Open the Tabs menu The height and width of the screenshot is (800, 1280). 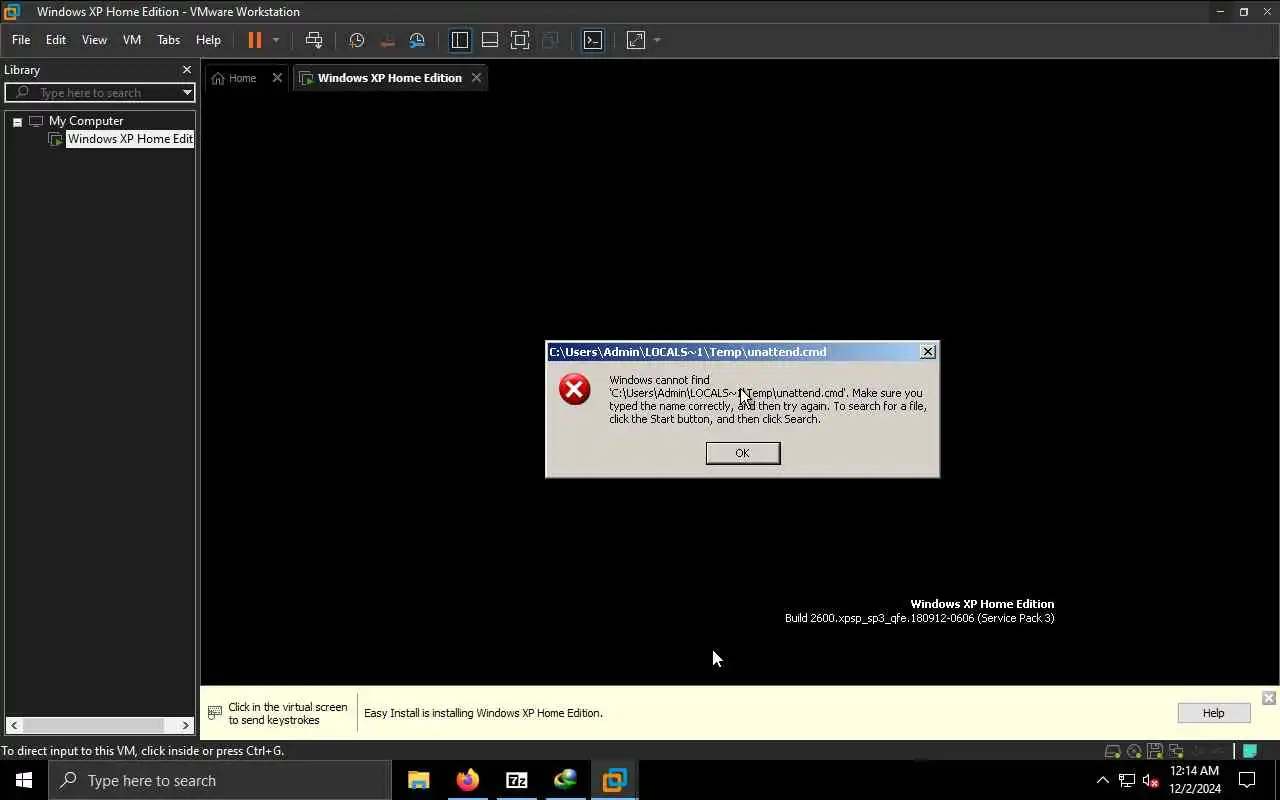click(168, 40)
